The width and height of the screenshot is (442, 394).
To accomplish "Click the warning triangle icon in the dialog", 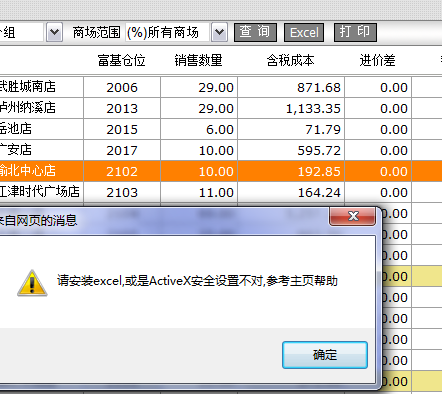I will click(x=32, y=283).
